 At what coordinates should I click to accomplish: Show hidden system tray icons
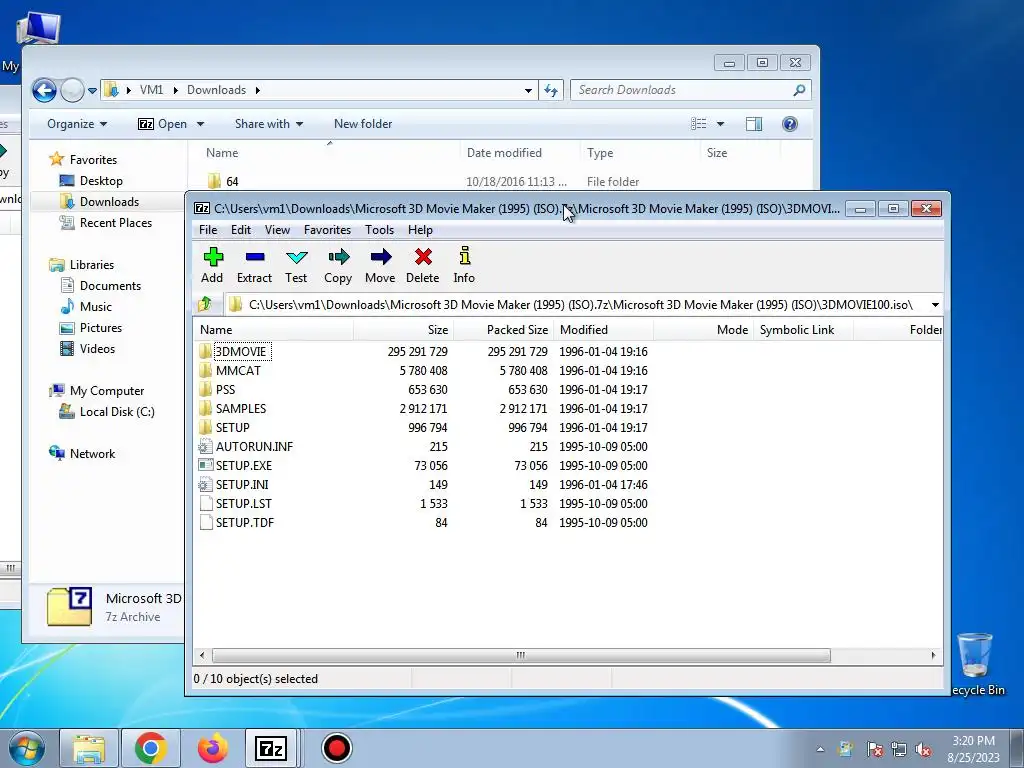820,749
